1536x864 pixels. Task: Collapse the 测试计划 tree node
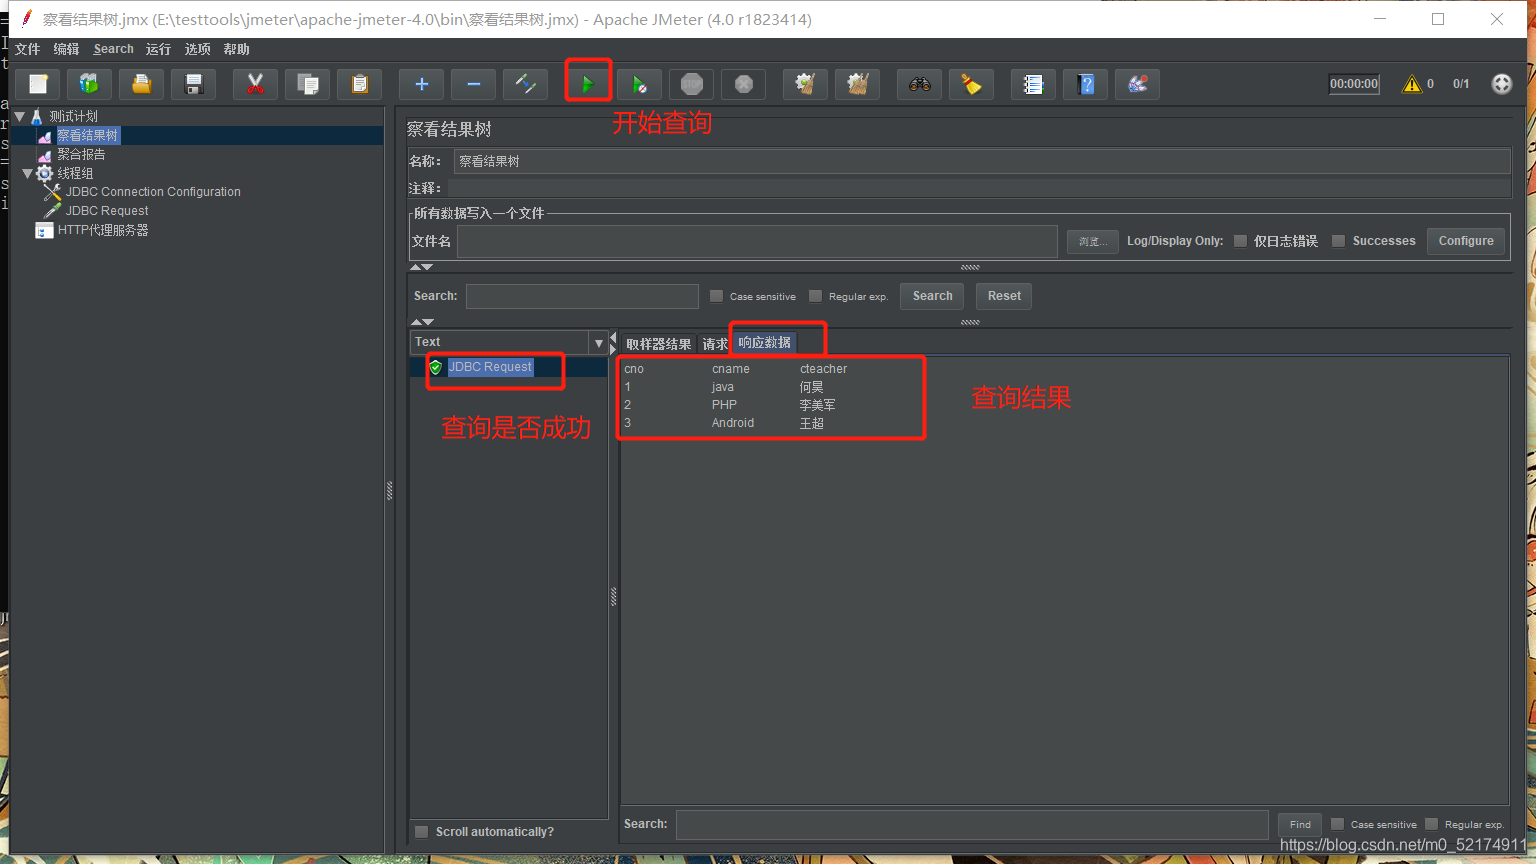(19, 116)
